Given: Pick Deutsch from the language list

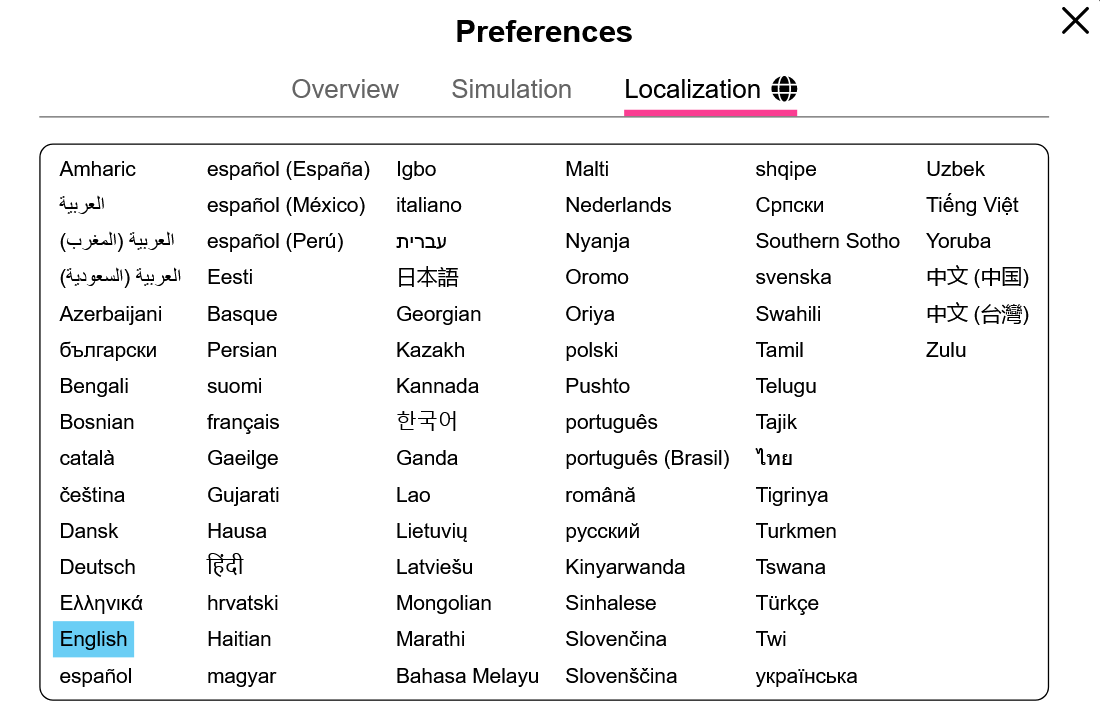Looking at the screenshot, I should click(x=98, y=567).
